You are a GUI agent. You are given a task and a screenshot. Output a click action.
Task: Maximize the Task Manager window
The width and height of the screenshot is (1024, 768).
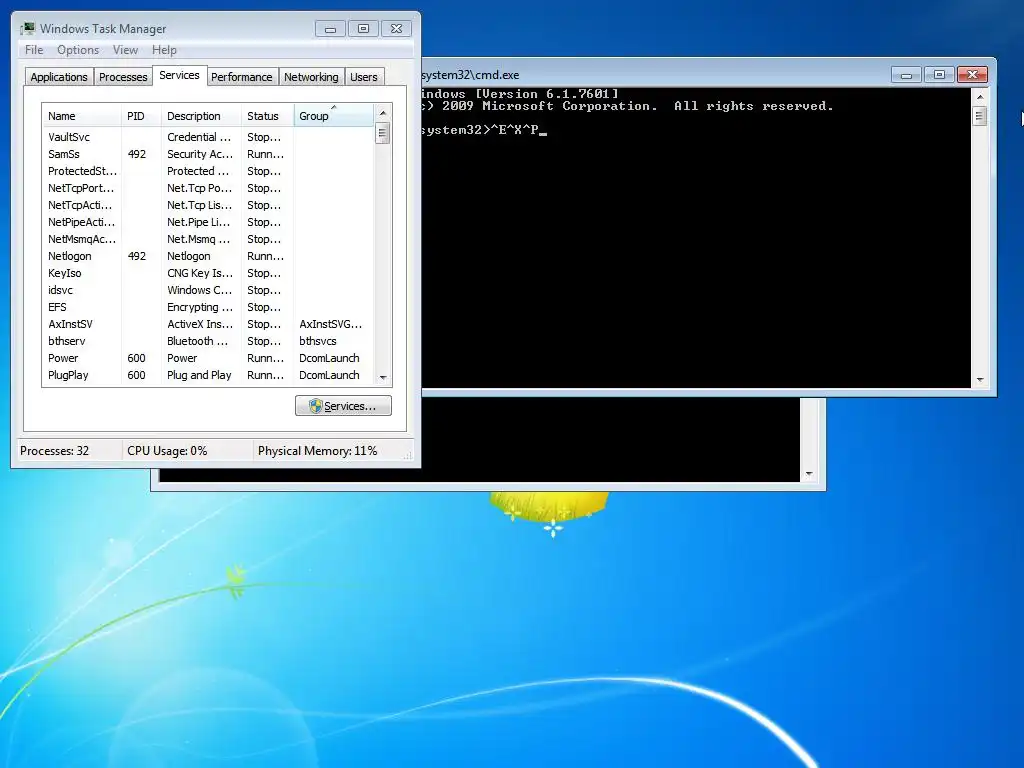pyautogui.click(x=364, y=29)
